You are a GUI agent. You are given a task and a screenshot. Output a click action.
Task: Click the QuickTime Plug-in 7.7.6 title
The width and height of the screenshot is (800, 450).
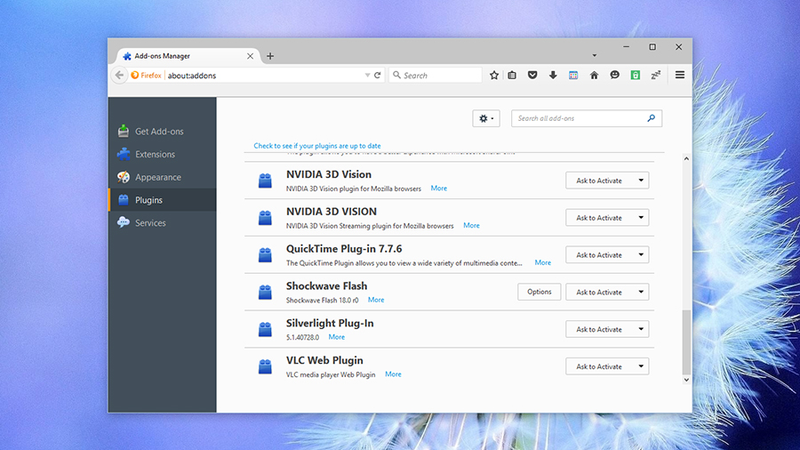pos(344,249)
